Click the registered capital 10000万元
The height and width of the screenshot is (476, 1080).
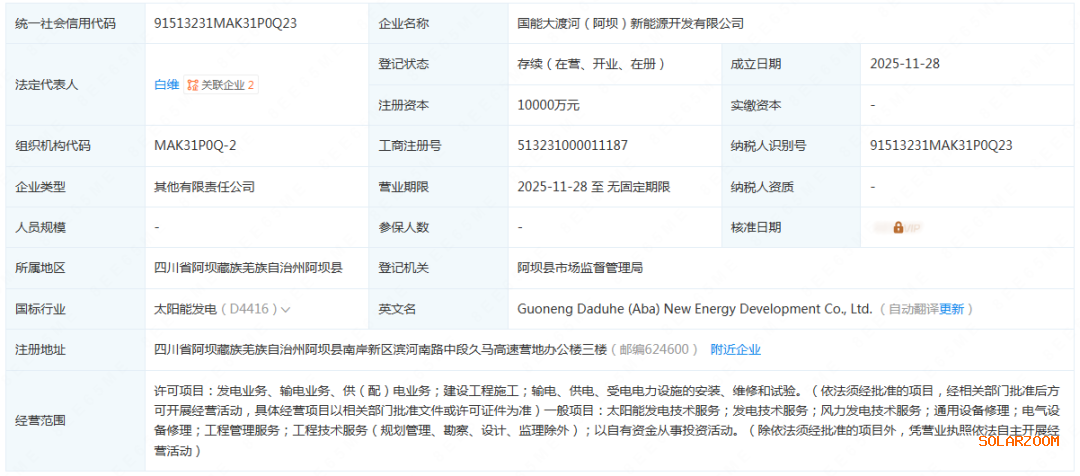[x=548, y=105]
